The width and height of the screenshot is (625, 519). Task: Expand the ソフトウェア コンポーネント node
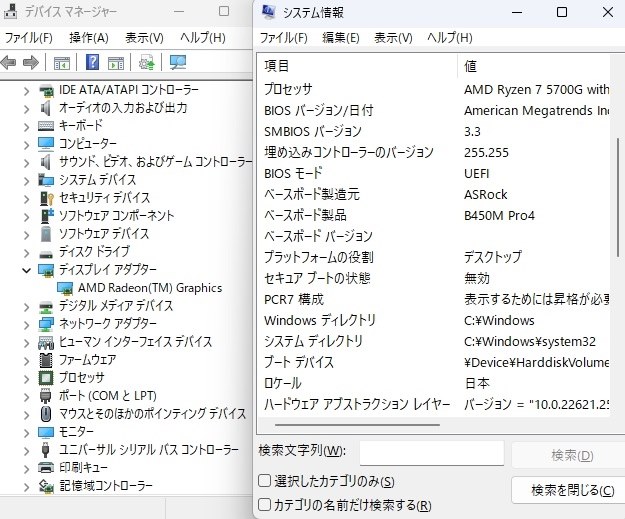26,217
